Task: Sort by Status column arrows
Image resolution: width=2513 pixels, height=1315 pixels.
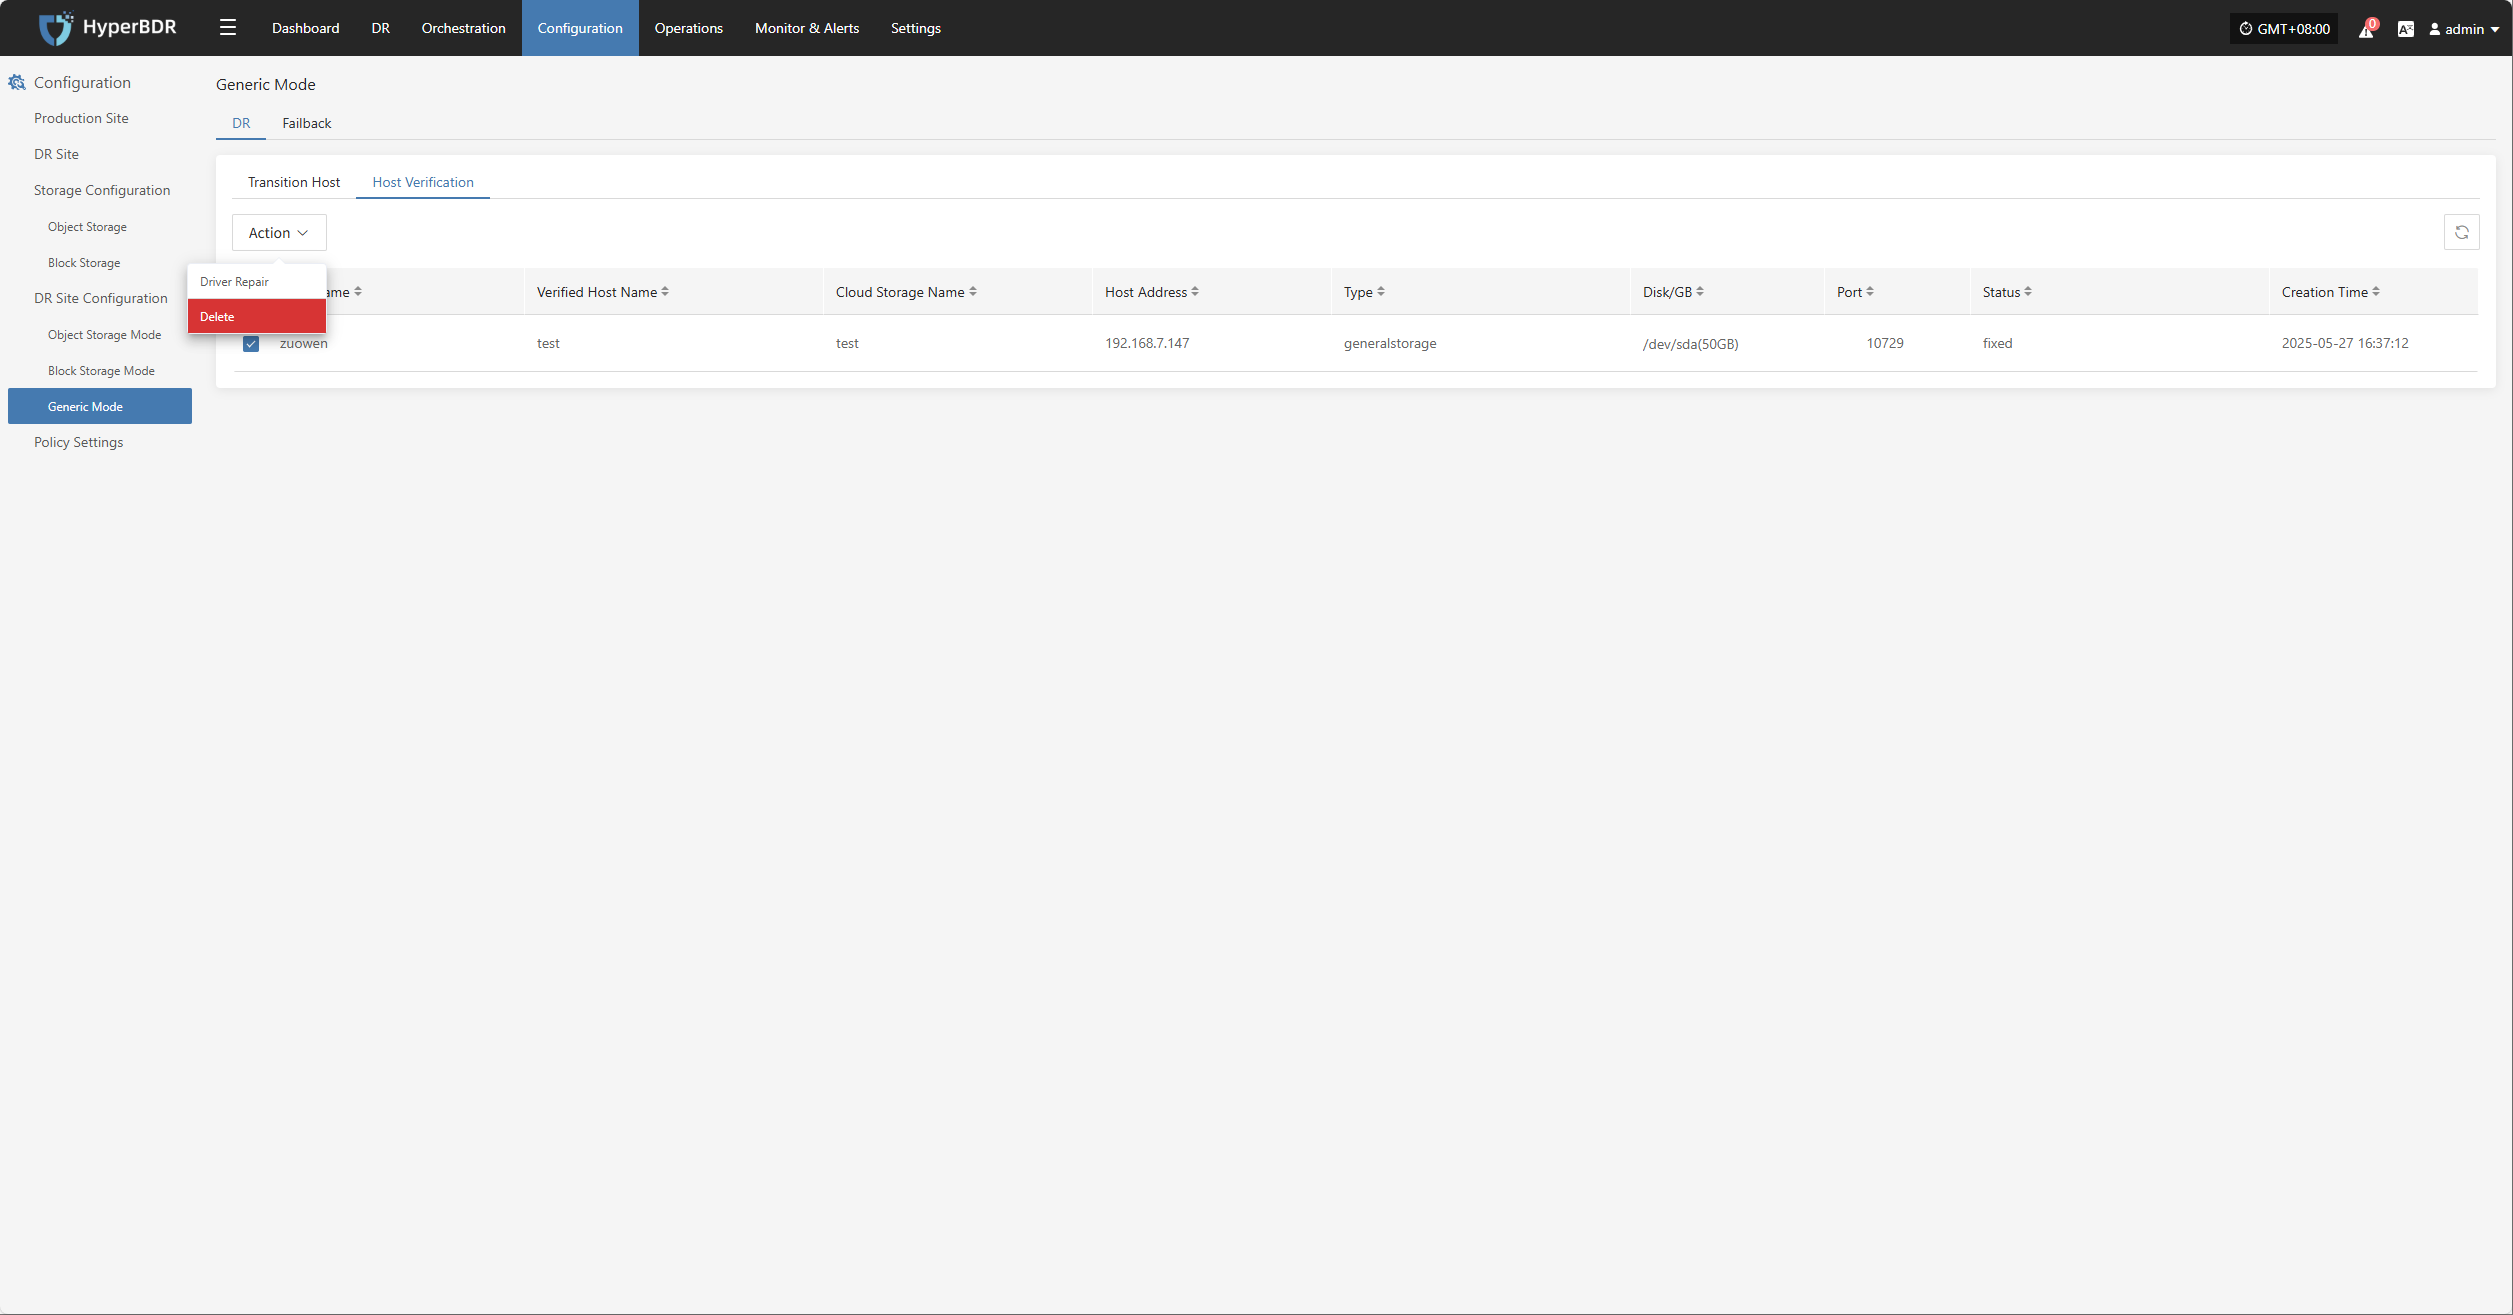Action: (2028, 292)
